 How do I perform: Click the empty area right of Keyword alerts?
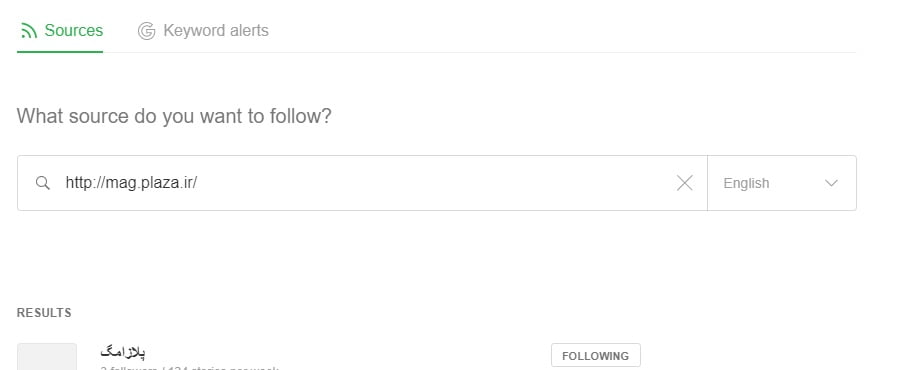pyautogui.click(x=561, y=30)
